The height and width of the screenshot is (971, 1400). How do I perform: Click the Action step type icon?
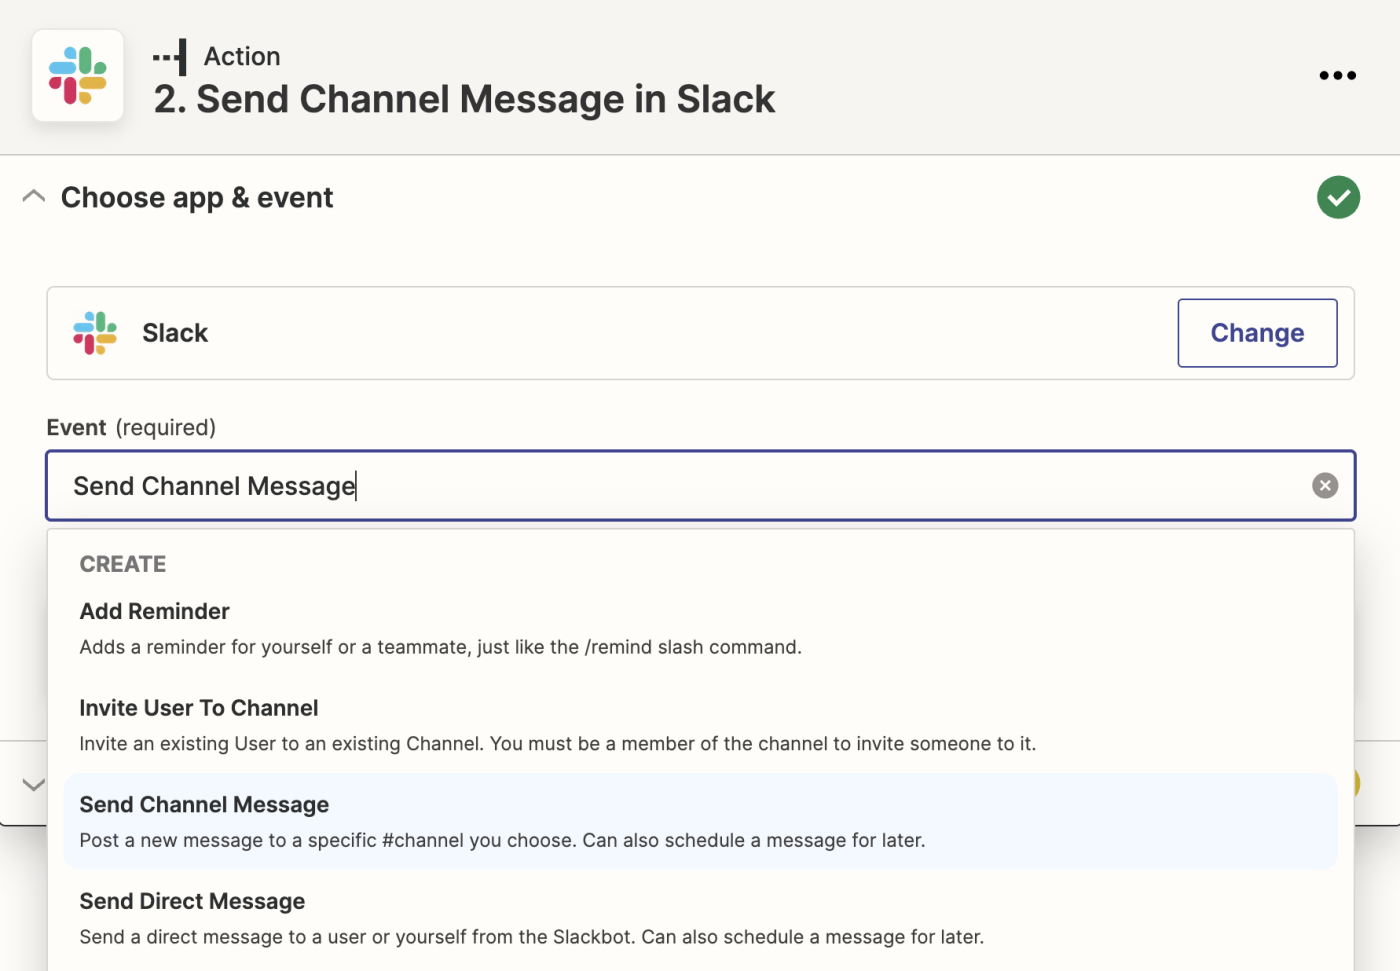(171, 57)
